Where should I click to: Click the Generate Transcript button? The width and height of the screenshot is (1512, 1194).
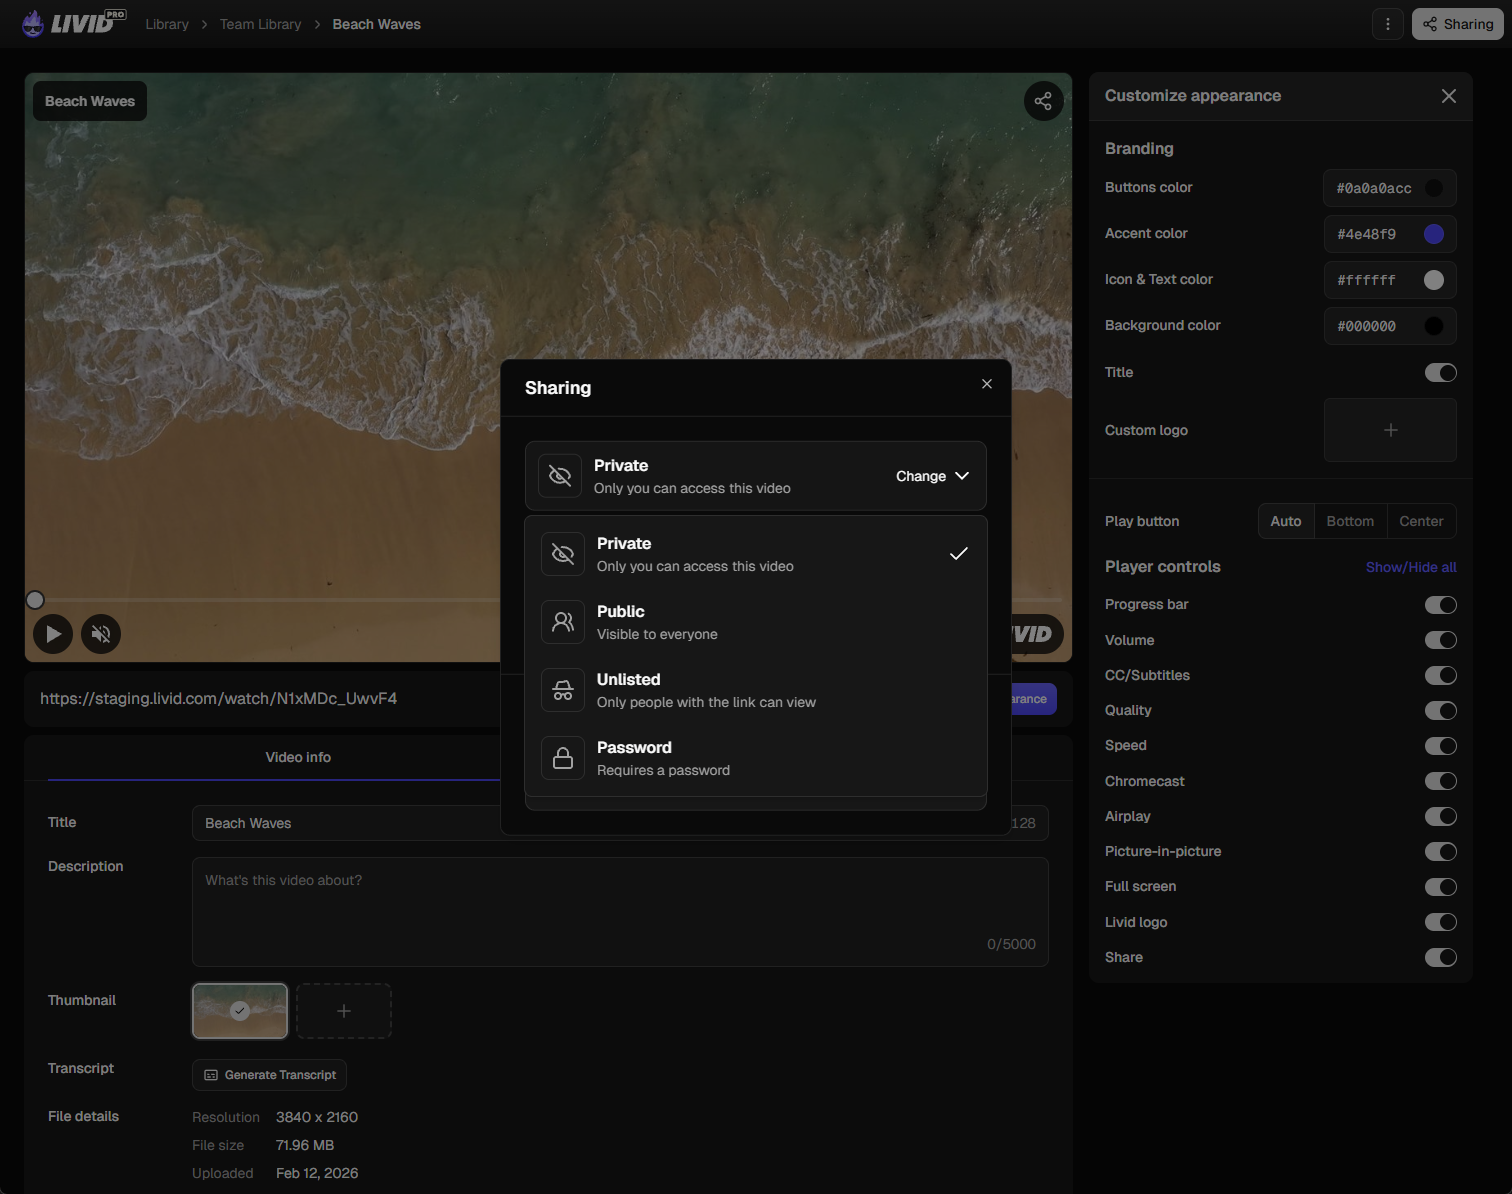[269, 1075]
